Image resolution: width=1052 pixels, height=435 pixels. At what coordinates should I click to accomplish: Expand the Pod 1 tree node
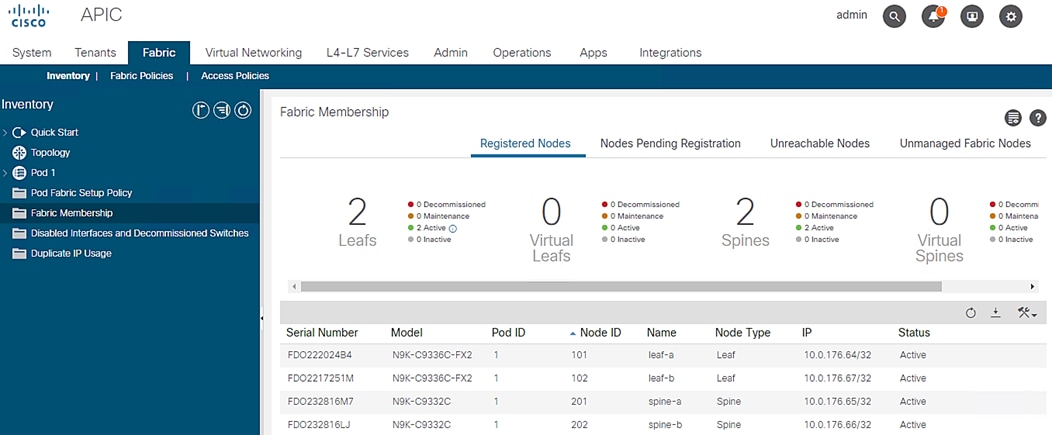pos(5,173)
